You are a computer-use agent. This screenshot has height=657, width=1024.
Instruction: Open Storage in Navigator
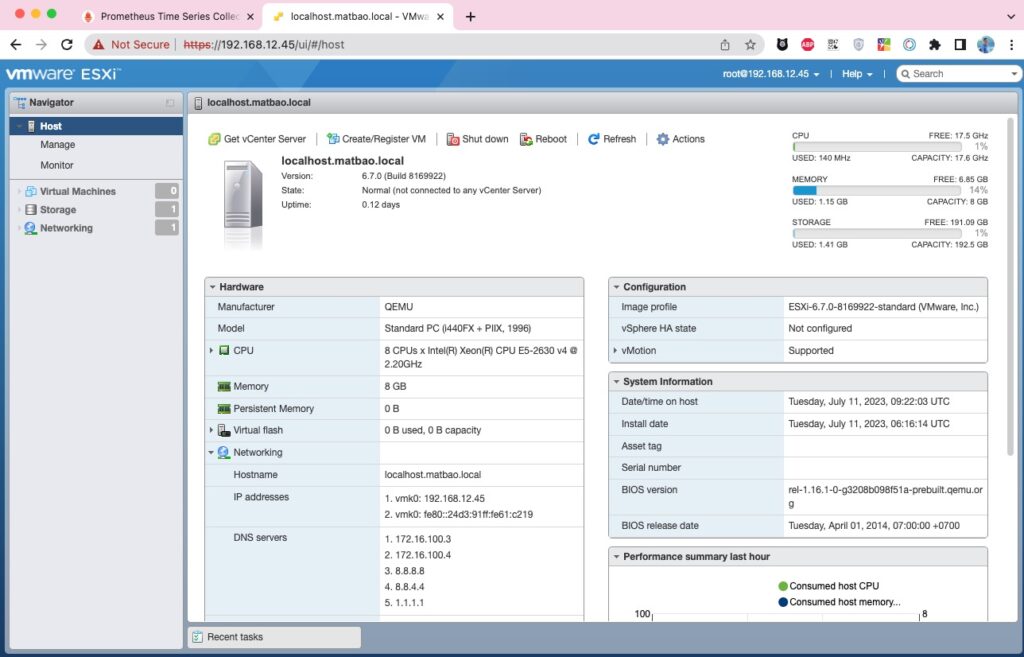click(x=58, y=210)
